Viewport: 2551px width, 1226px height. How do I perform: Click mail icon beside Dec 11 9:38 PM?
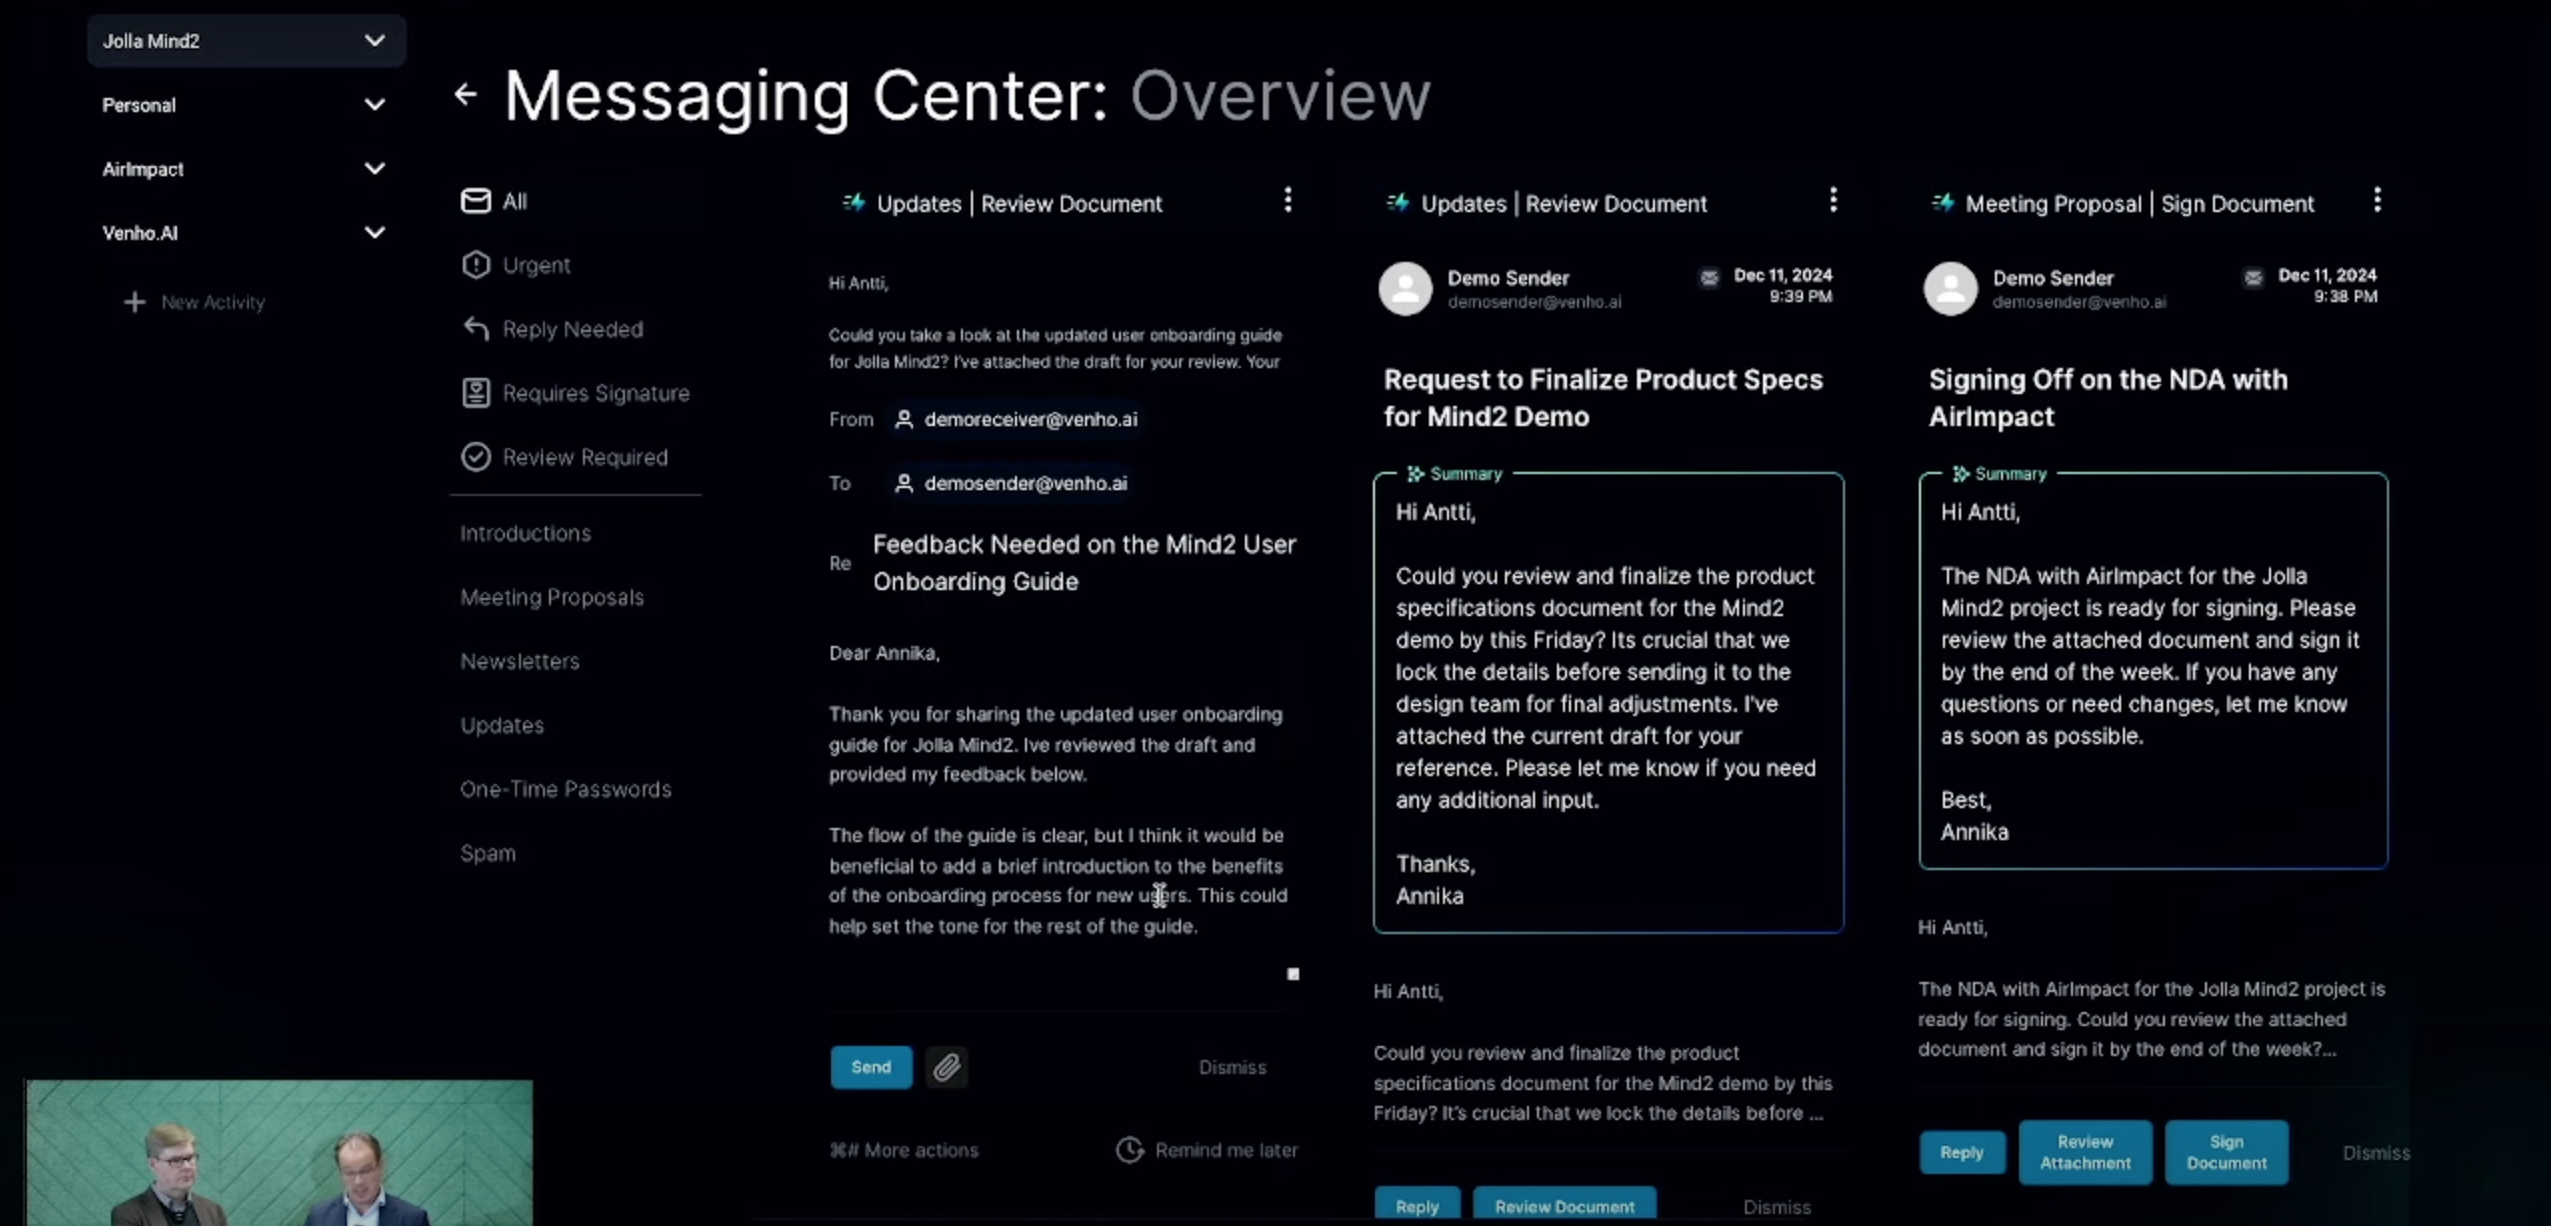point(2253,277)
